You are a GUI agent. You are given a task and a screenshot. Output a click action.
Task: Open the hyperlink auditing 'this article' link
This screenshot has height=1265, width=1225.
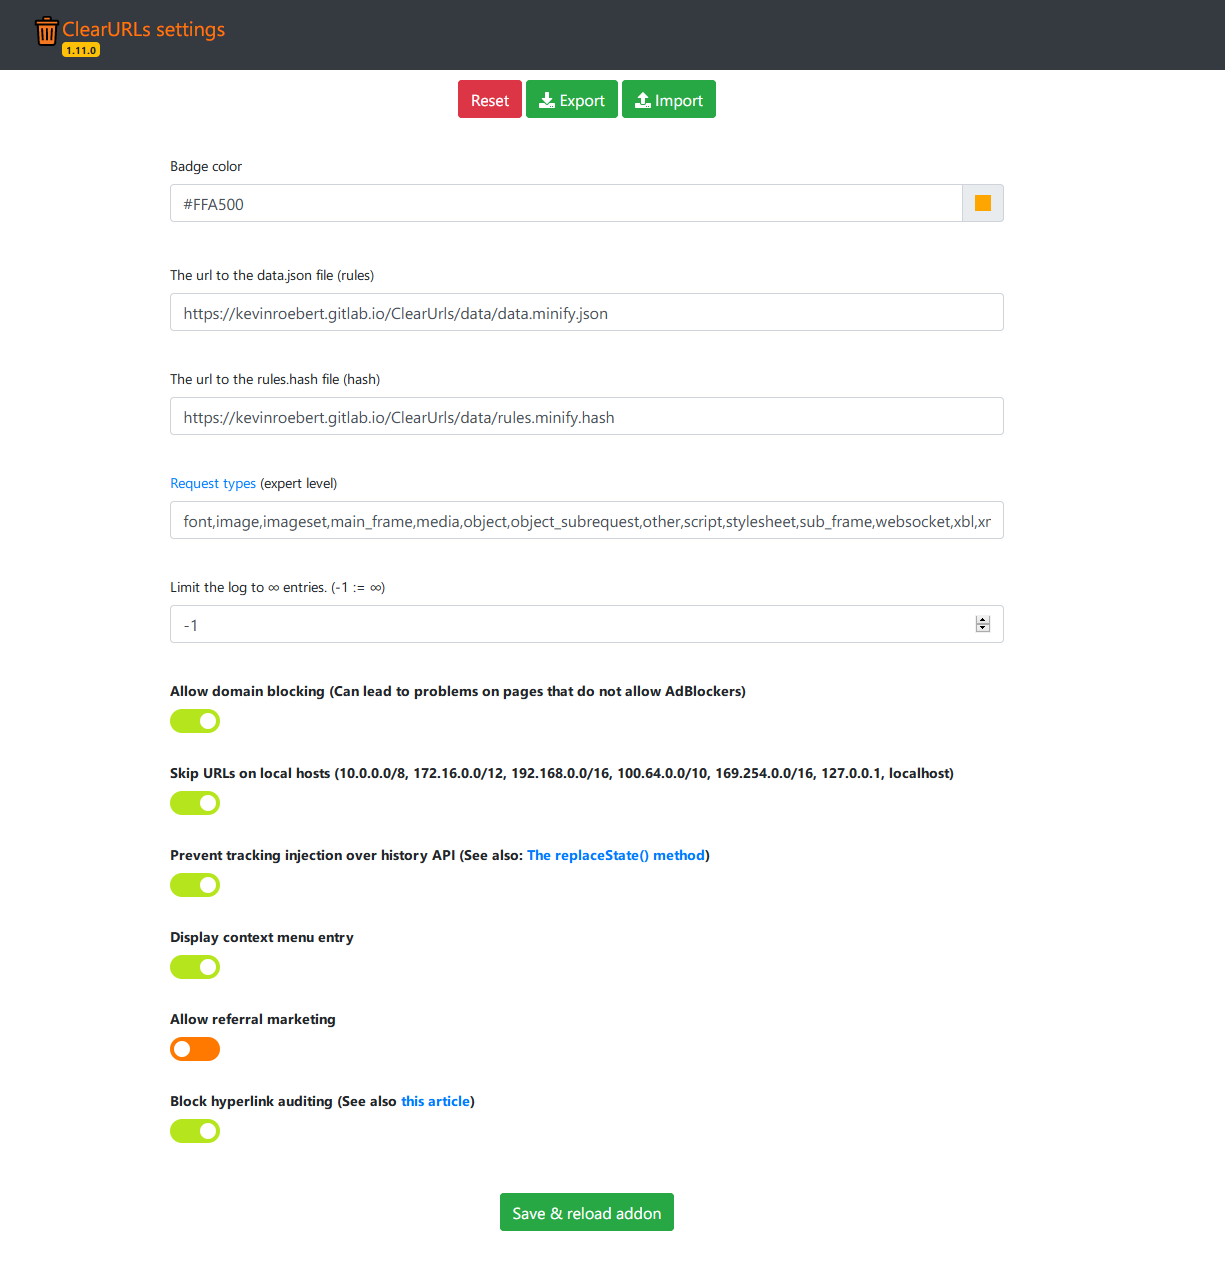435,1102
